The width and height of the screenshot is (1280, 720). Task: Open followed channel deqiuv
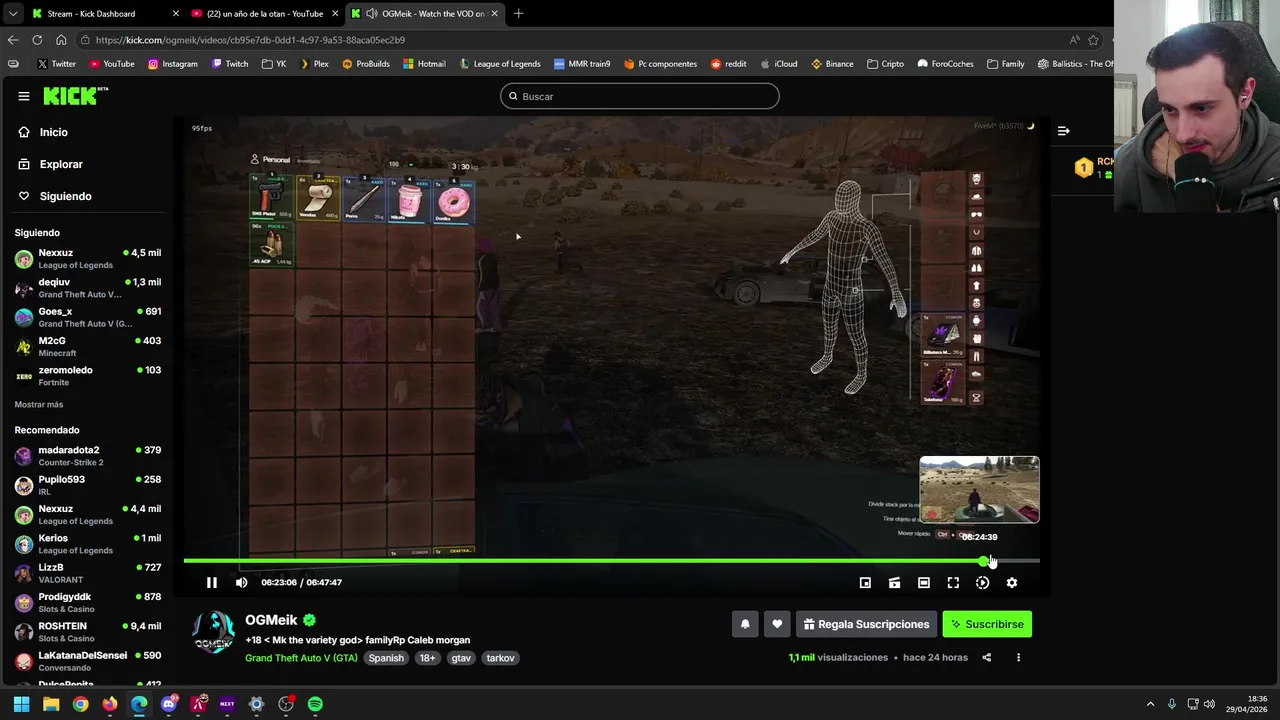click(x=88, y=288)
